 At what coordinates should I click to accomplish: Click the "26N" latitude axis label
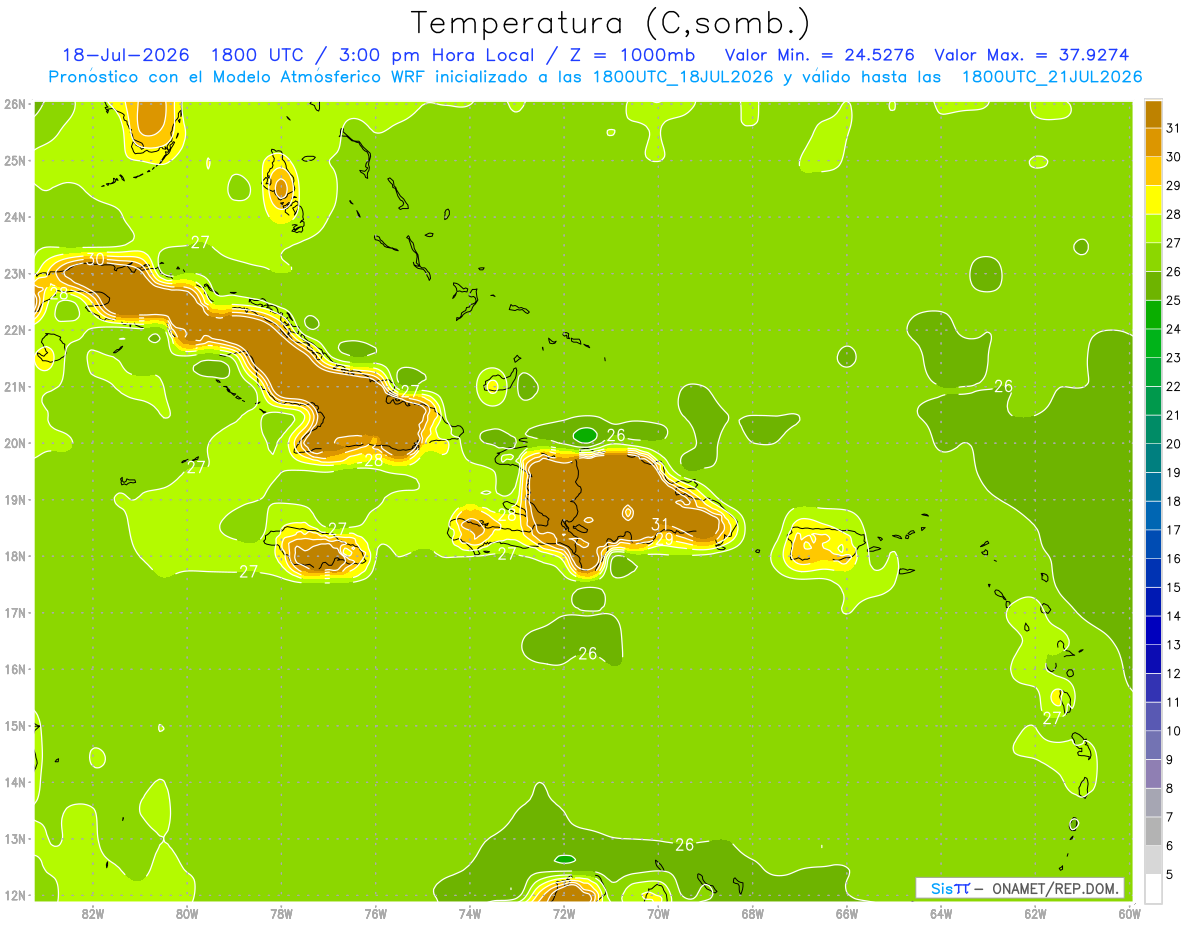(14, 104)
